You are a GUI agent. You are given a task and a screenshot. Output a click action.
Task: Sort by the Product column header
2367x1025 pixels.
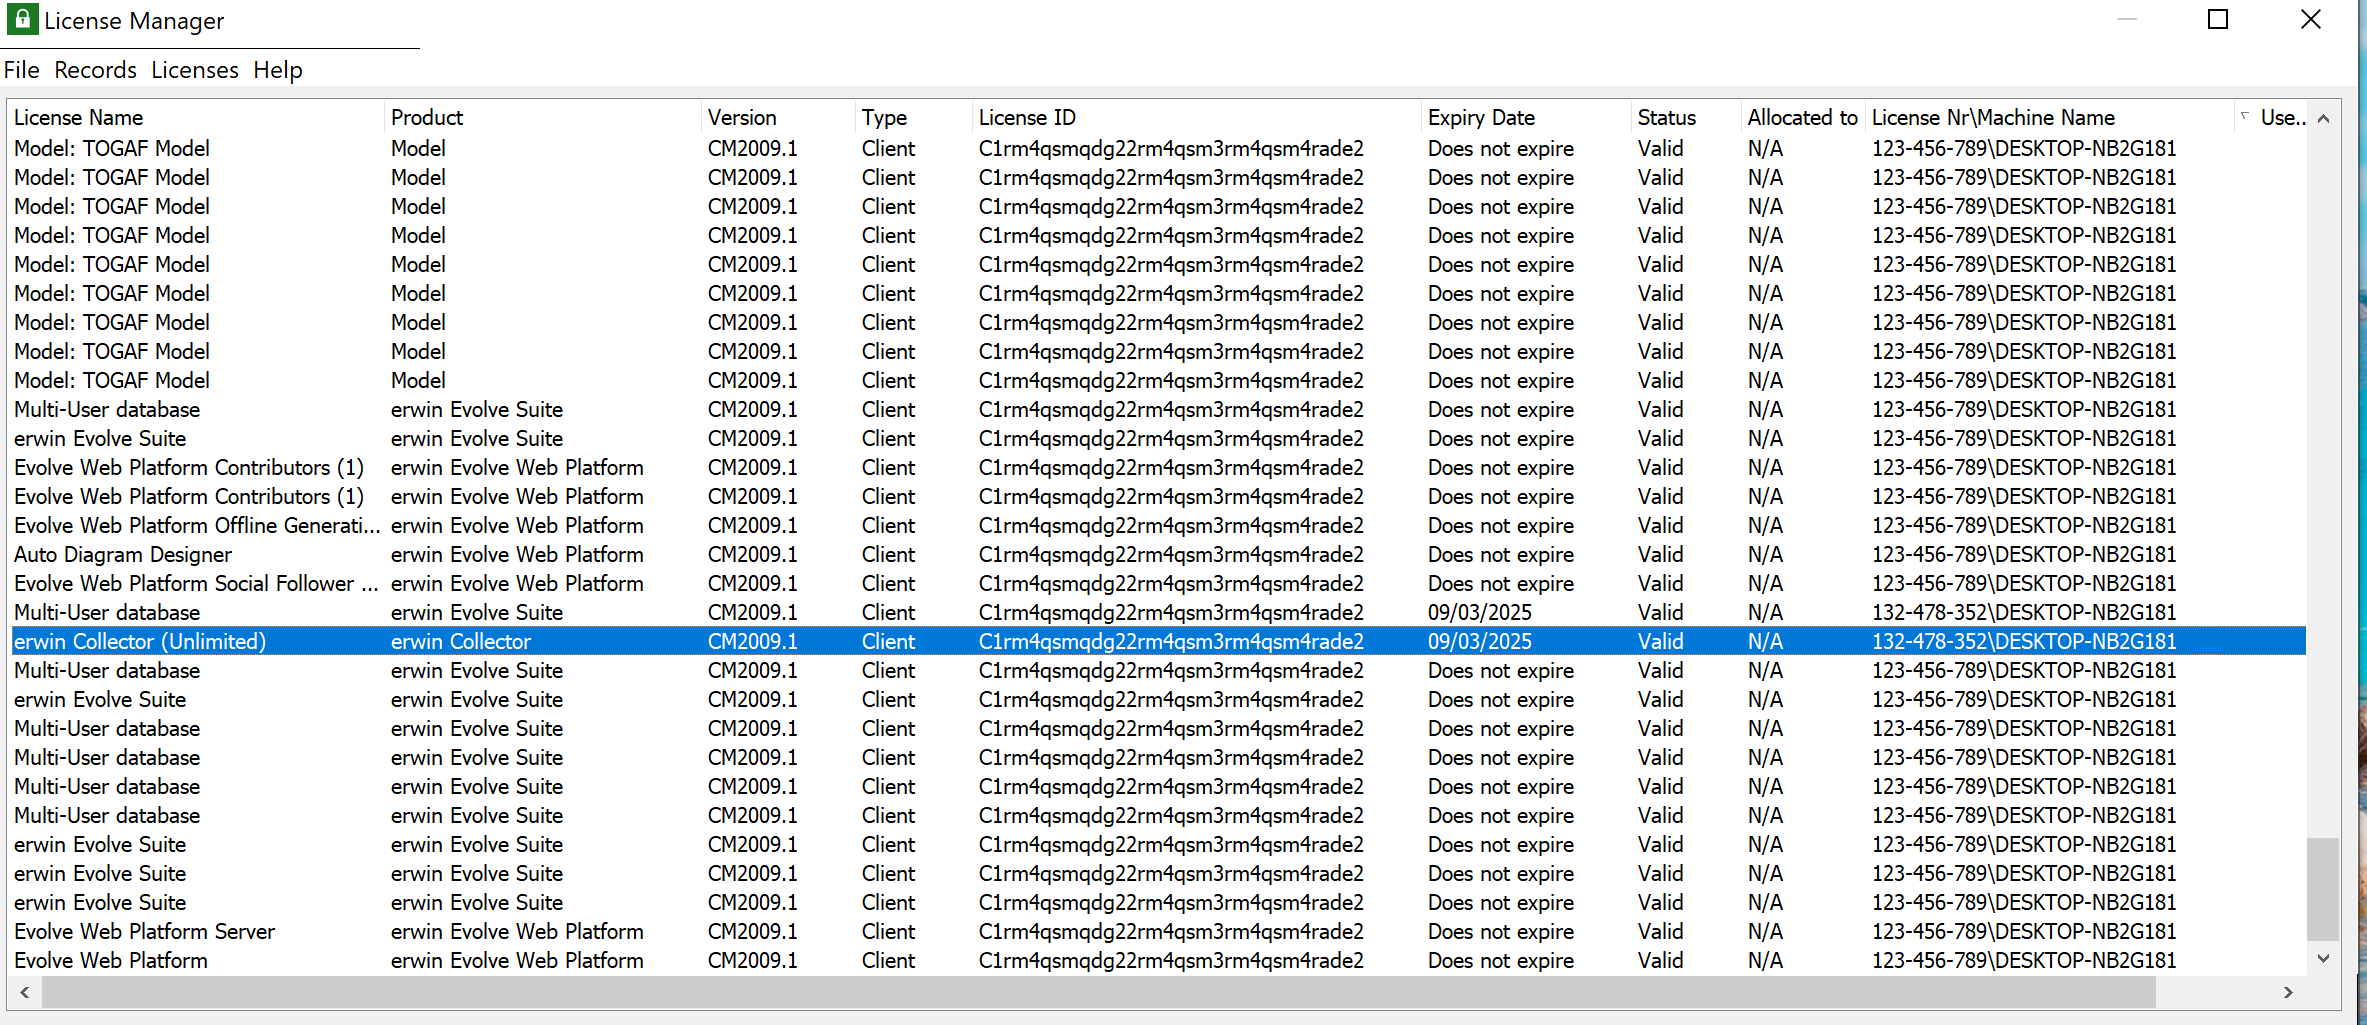543,117
